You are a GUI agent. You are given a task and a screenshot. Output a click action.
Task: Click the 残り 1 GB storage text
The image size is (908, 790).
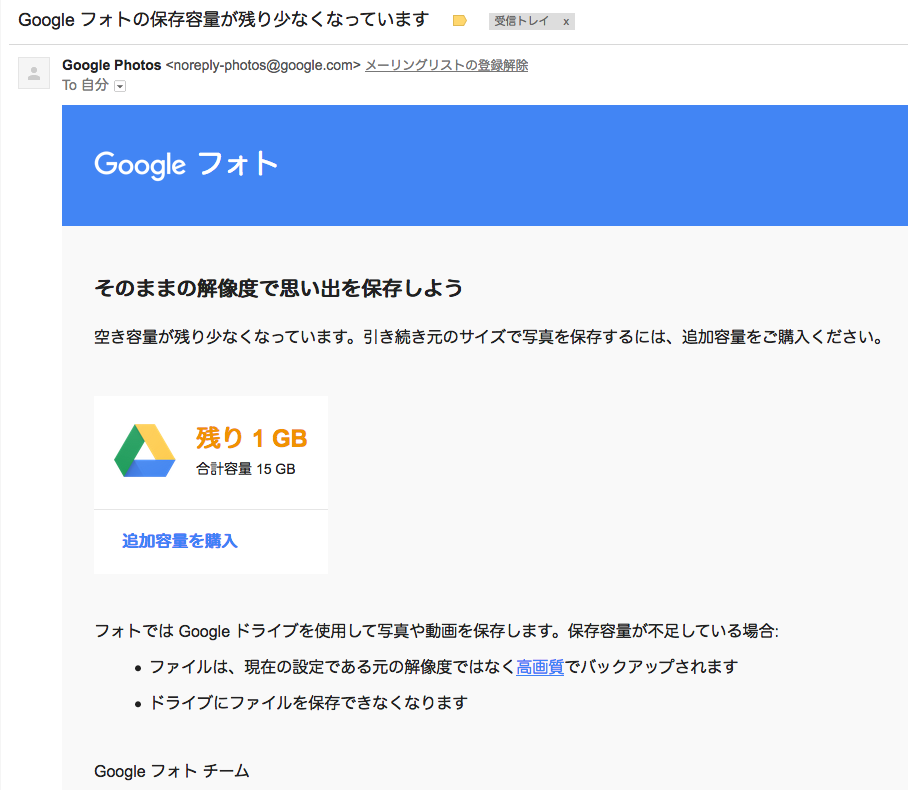[x=251, y=438]
